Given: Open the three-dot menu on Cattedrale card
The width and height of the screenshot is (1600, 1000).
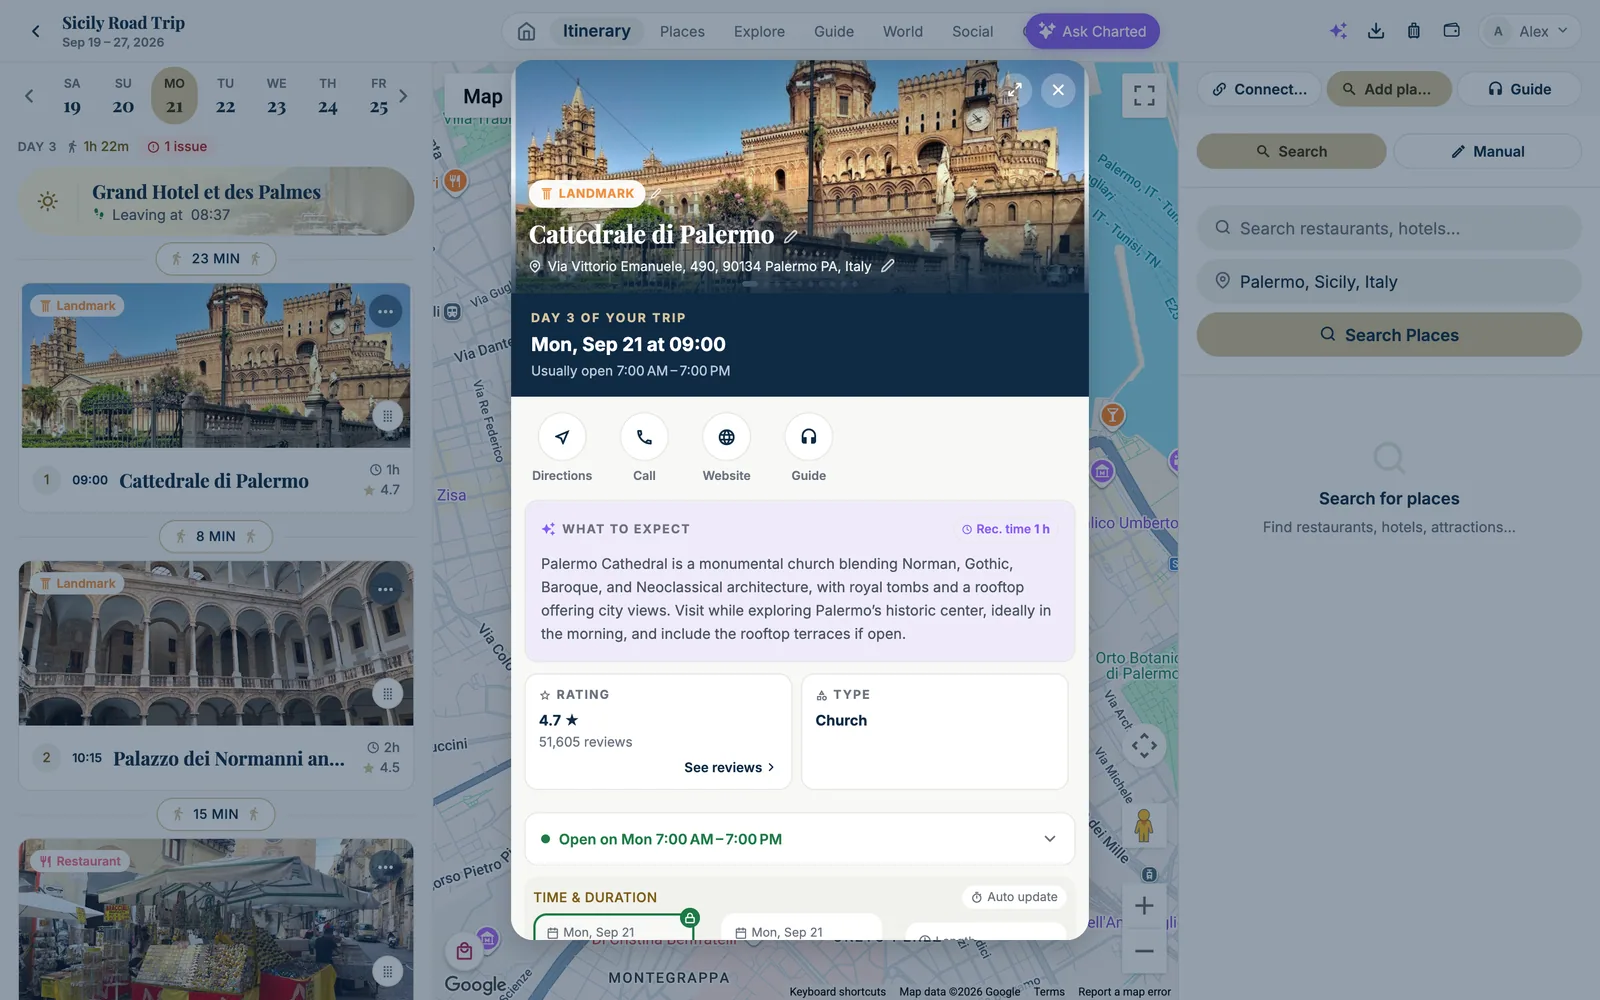Looking at the screenshot, I should pos(385,312).
